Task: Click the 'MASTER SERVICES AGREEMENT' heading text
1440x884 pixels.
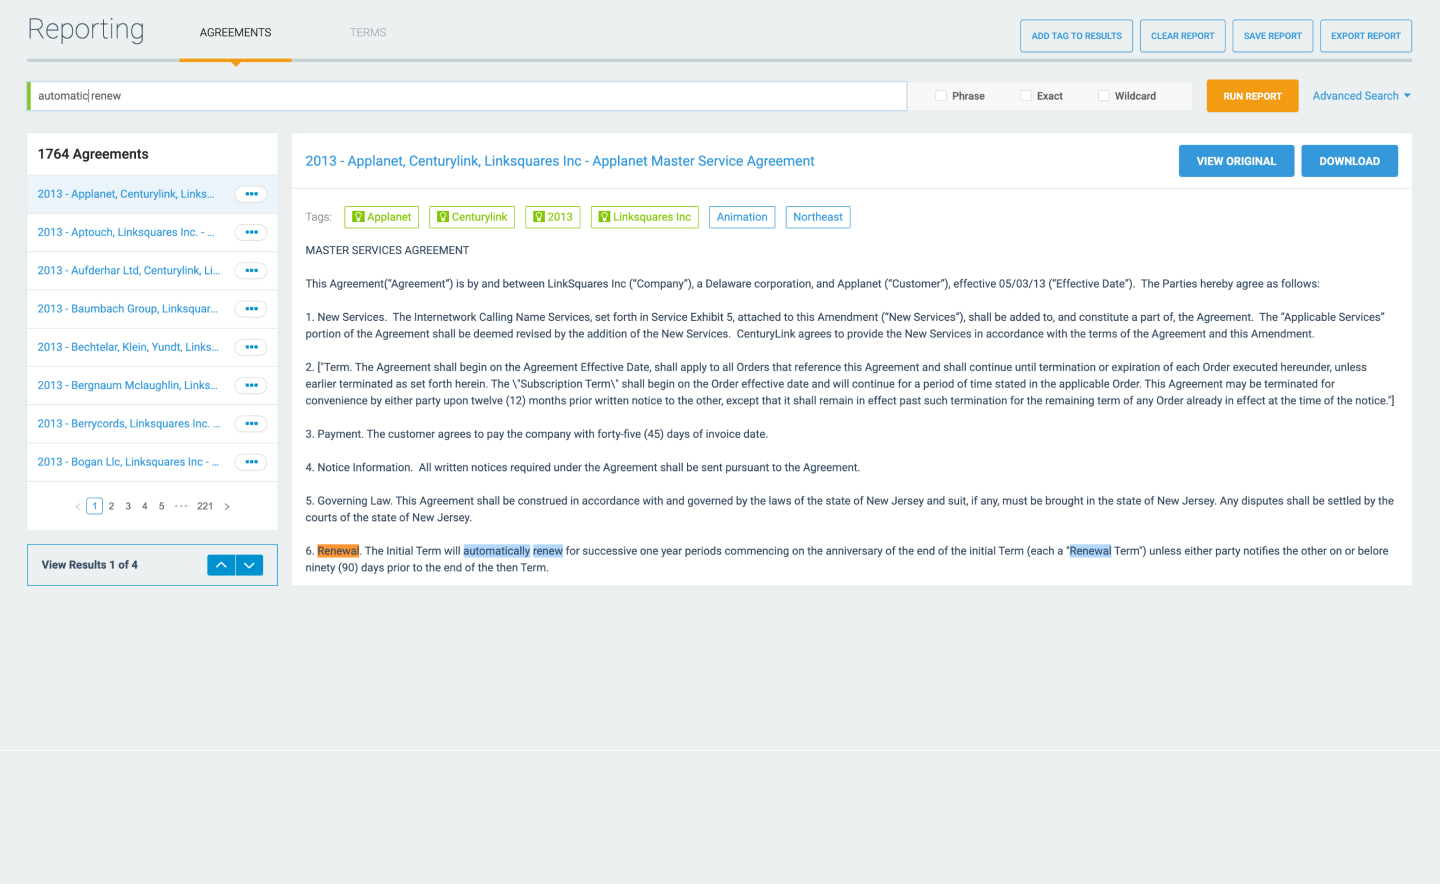Action: tap(387, 250)
